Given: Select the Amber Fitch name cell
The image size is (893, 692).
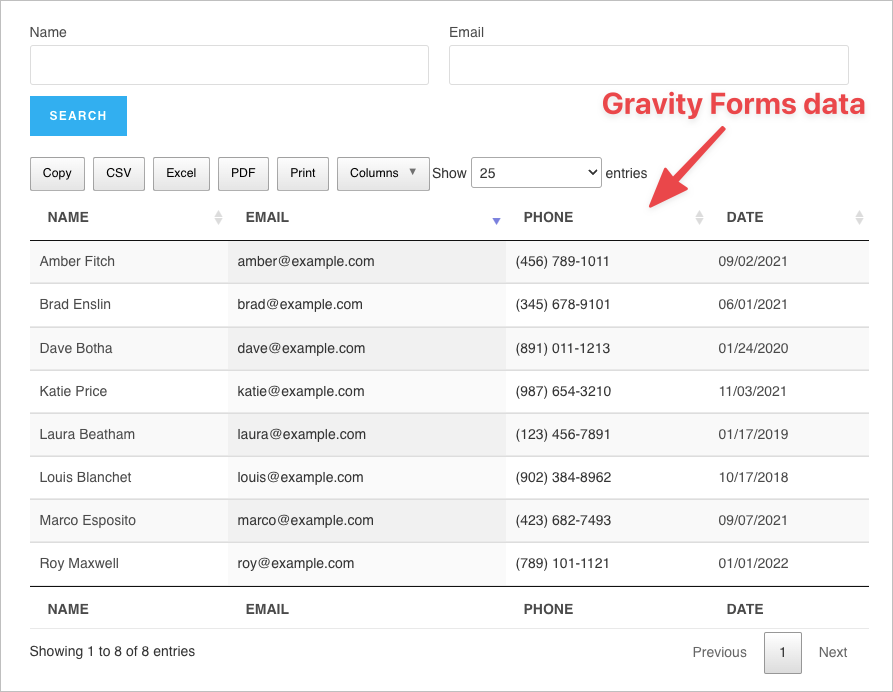Looking at the screenshot, I should coord(129,262).
